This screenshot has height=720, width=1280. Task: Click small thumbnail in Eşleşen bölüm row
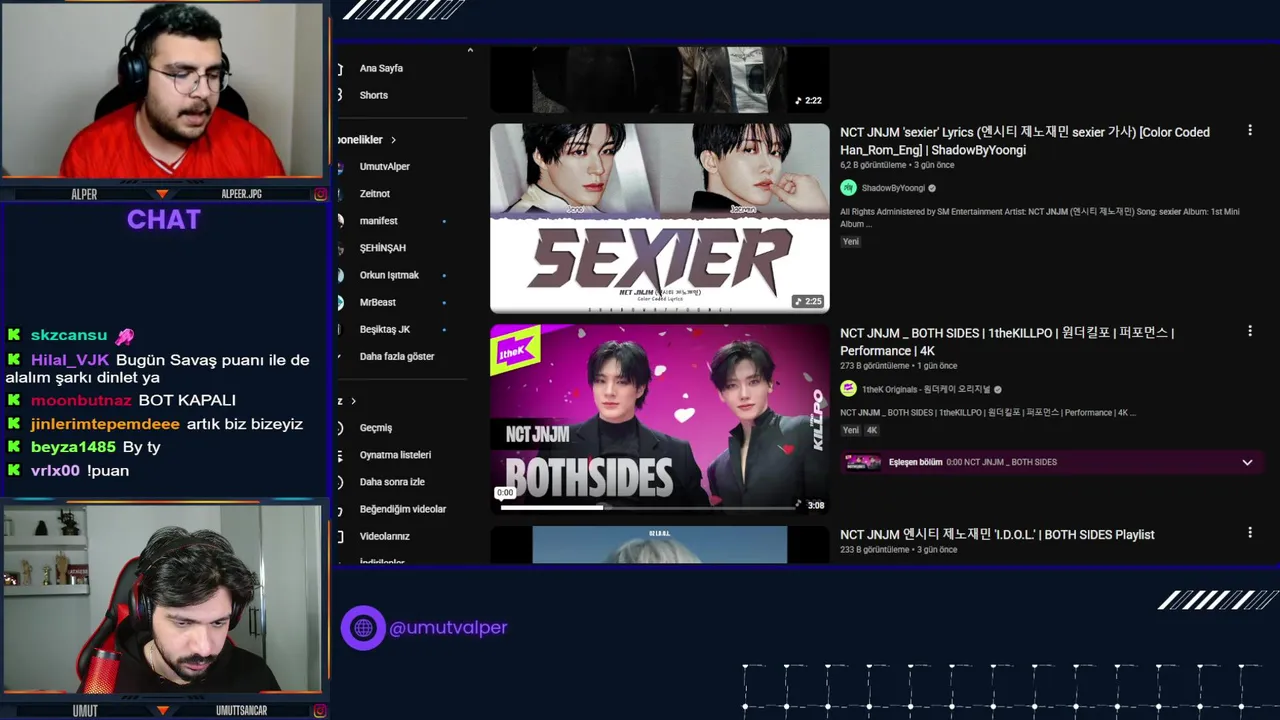coord(863,462)
